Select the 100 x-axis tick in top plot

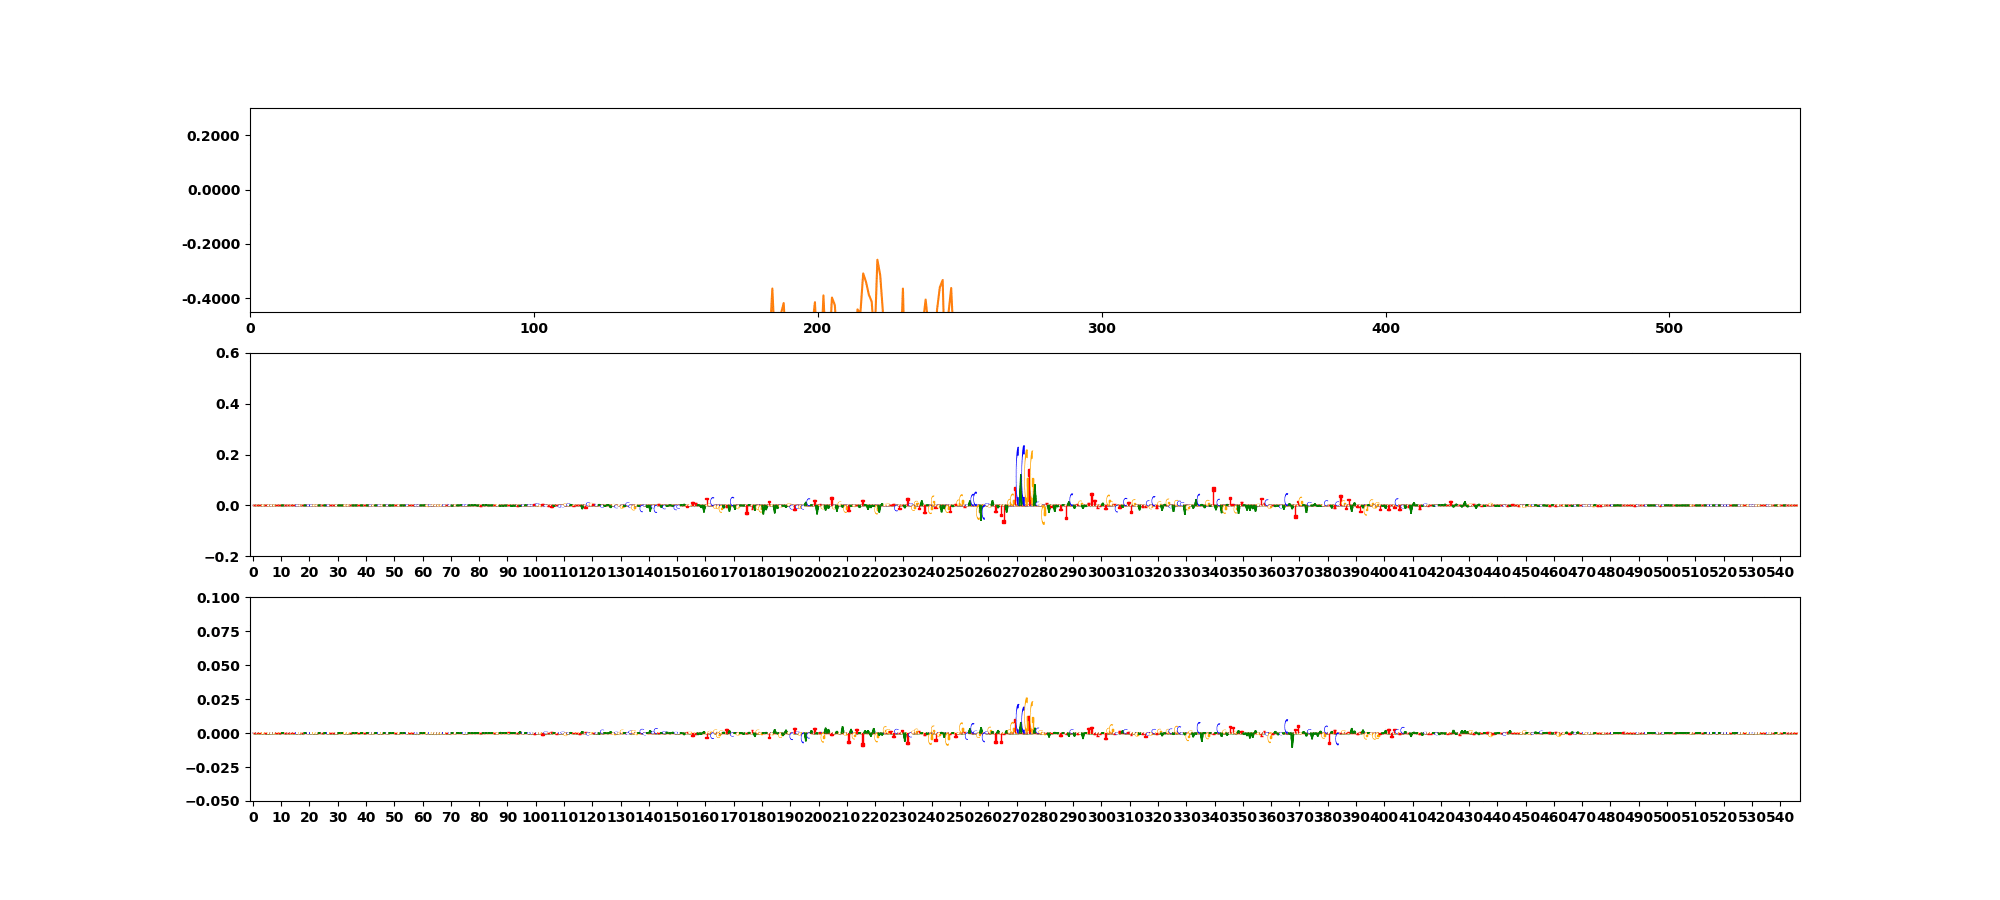(534, 328)
